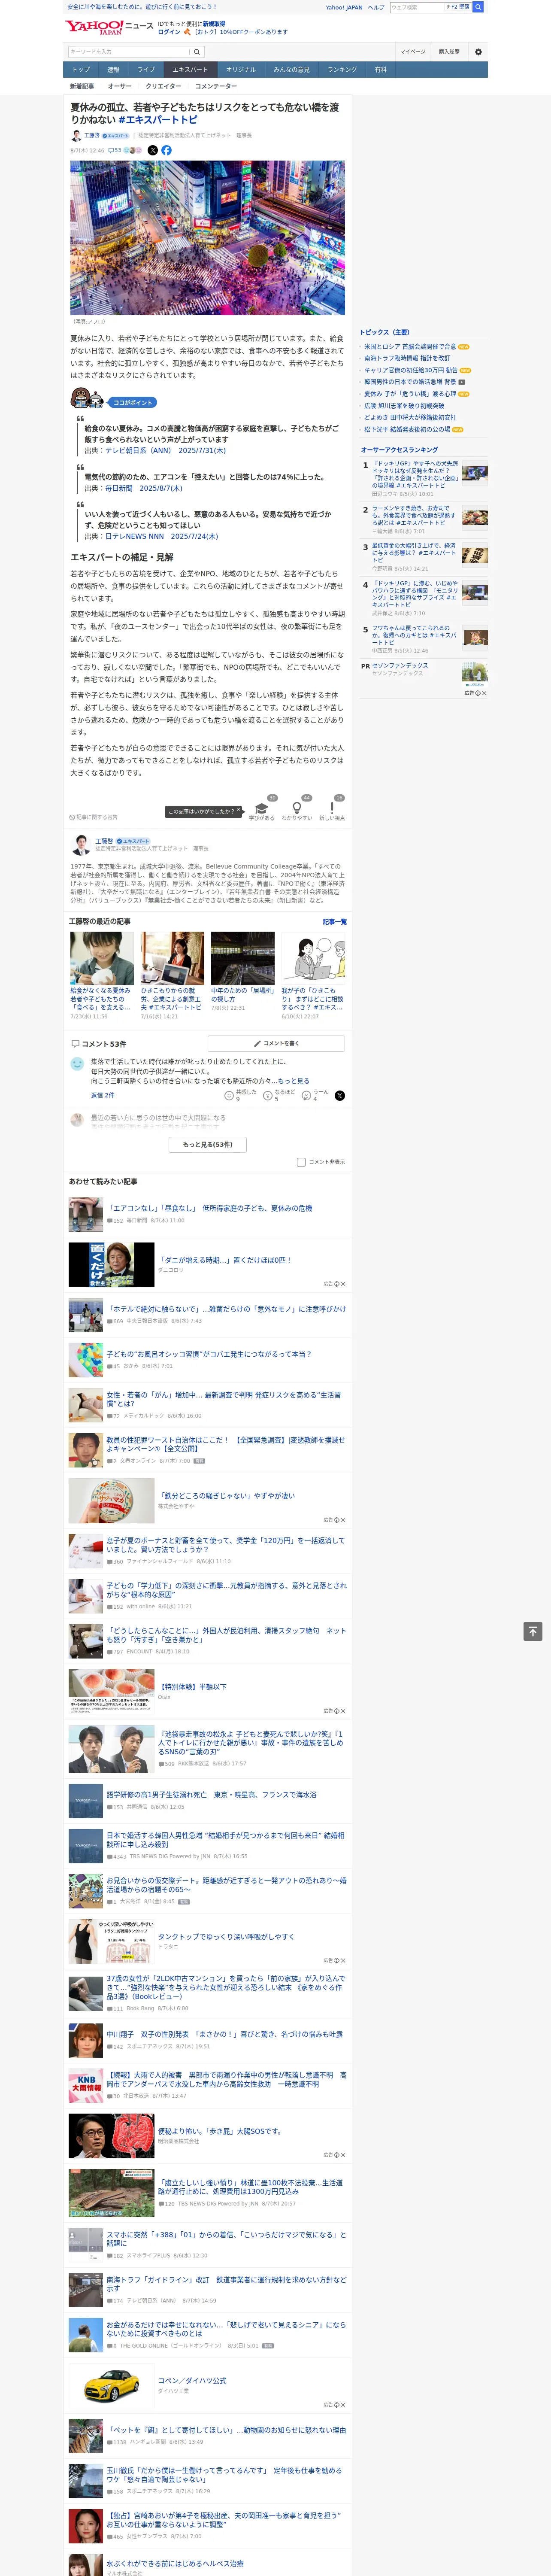Open the 有料 navigation tab

point(380,70)
